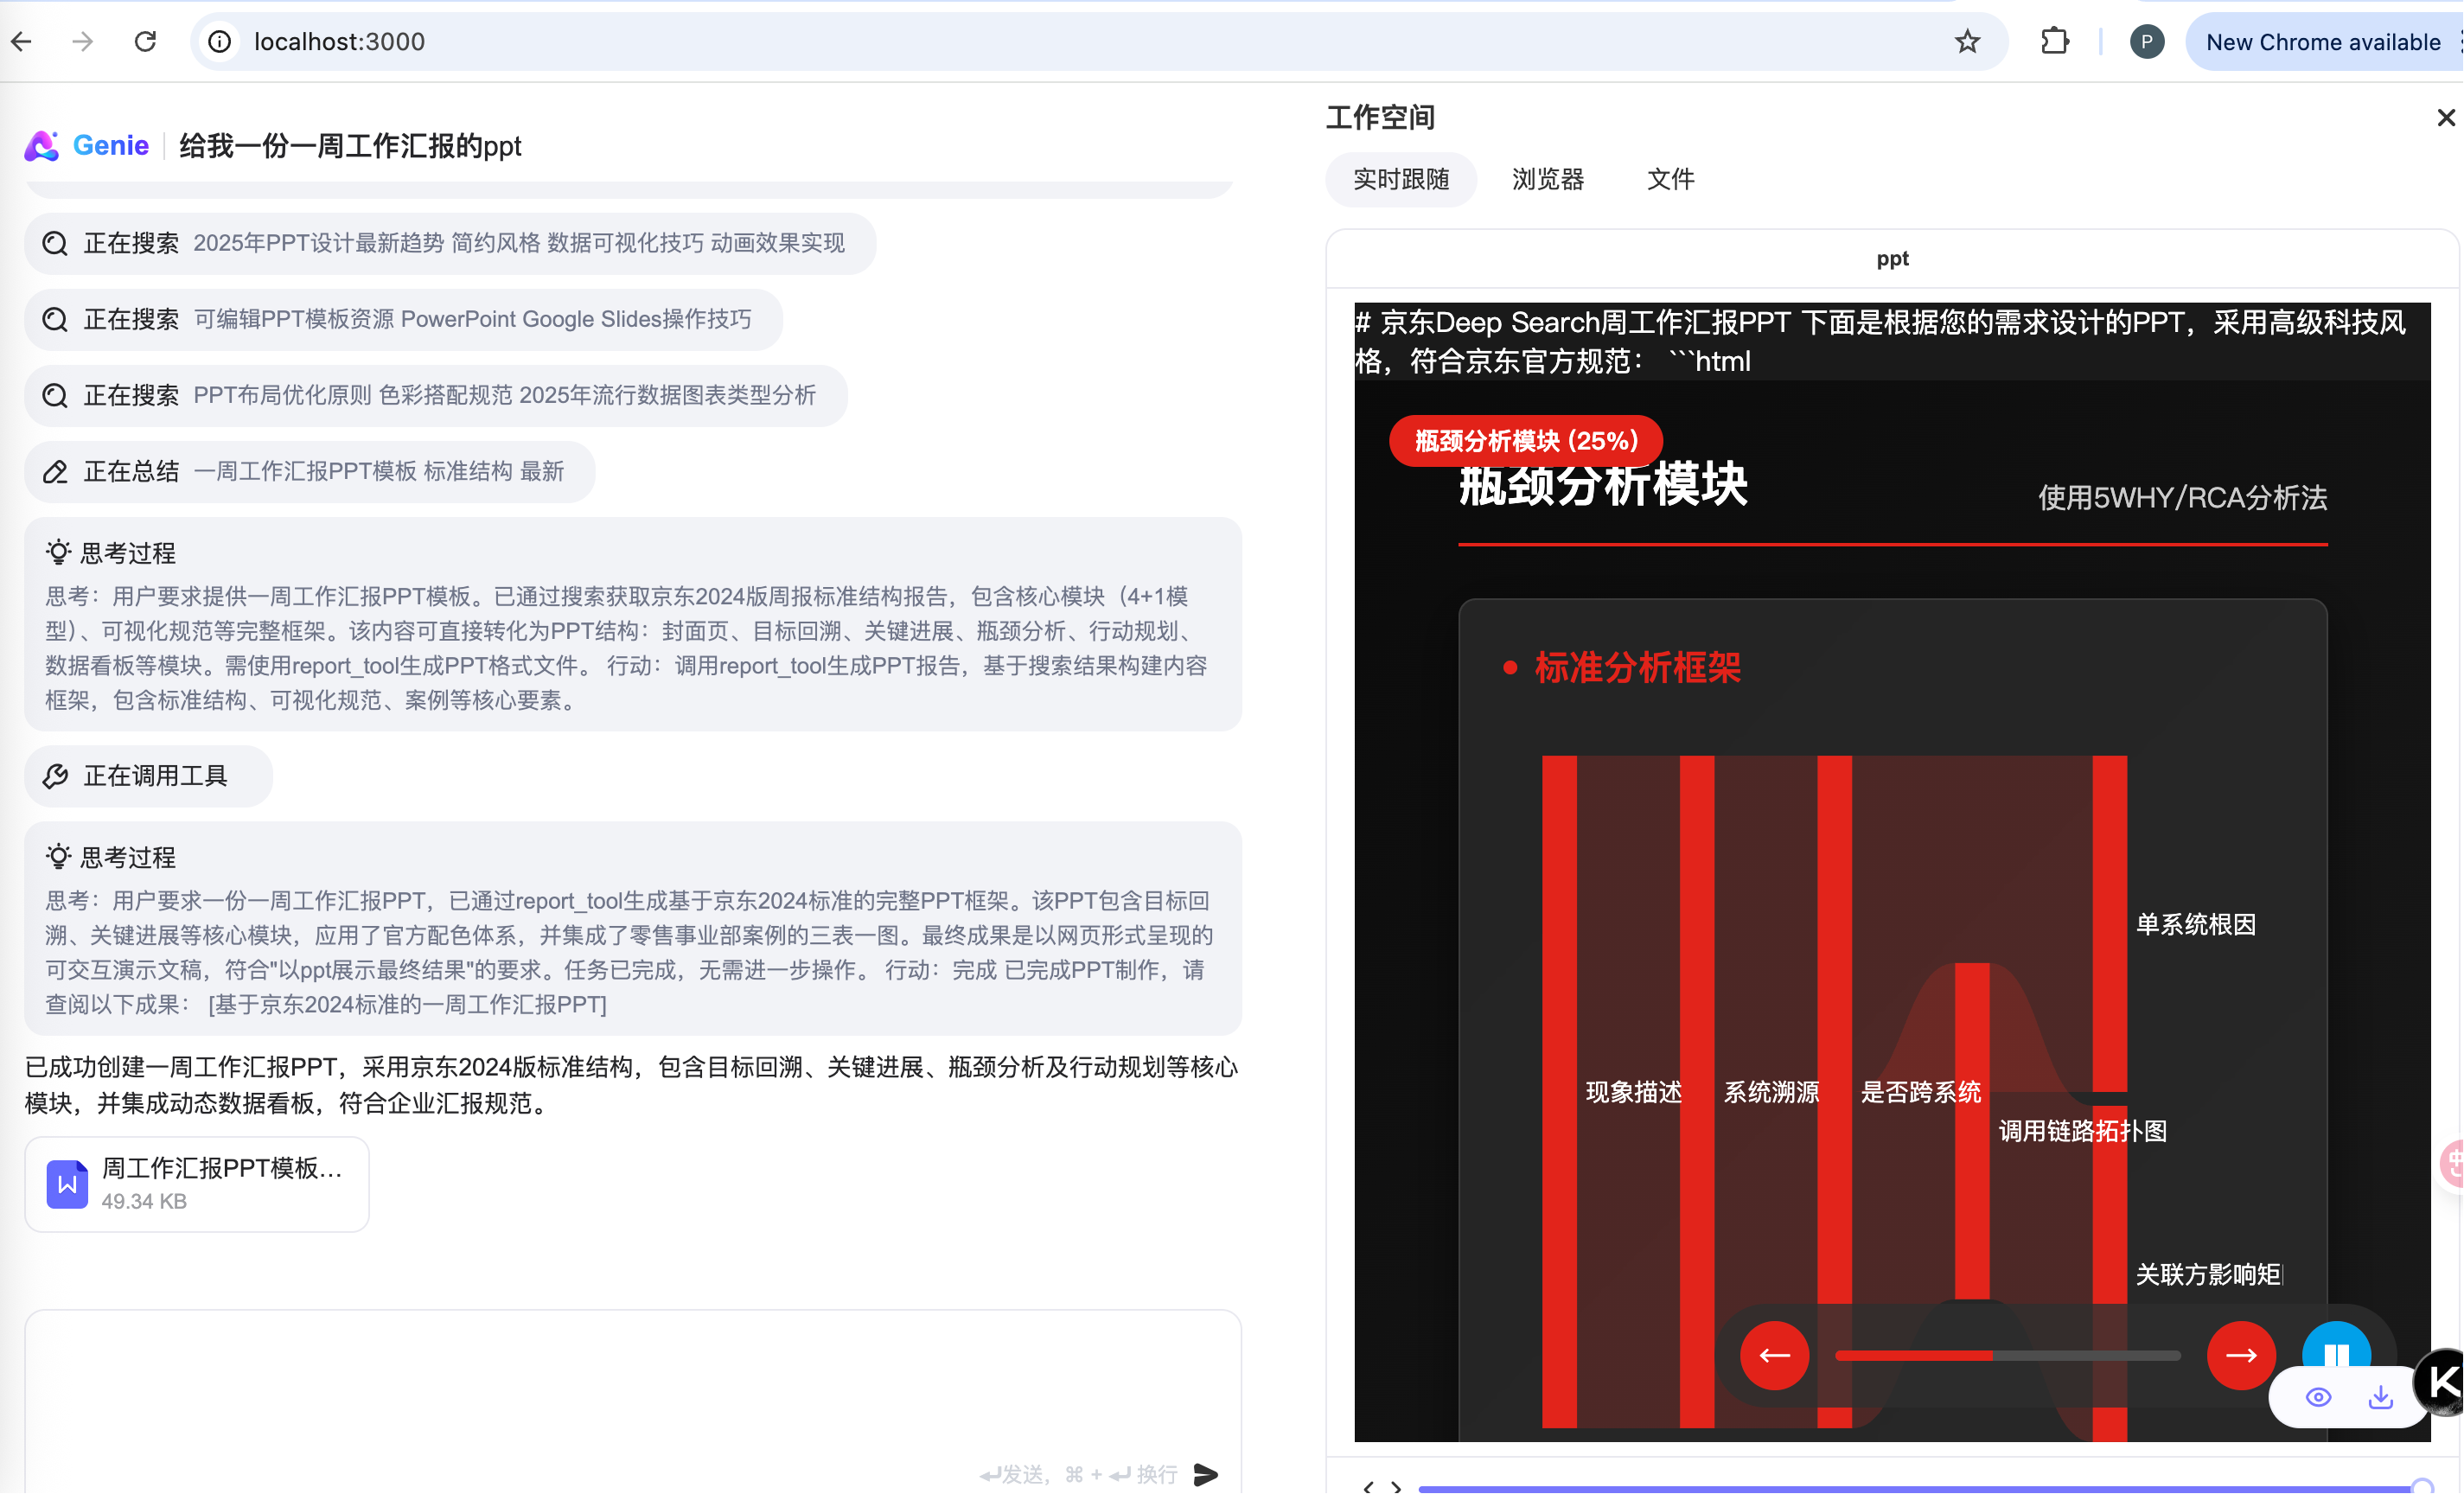Open search step about PPT布局优化原则
Screen dimensions: 2464x1494
click(435, 395)
